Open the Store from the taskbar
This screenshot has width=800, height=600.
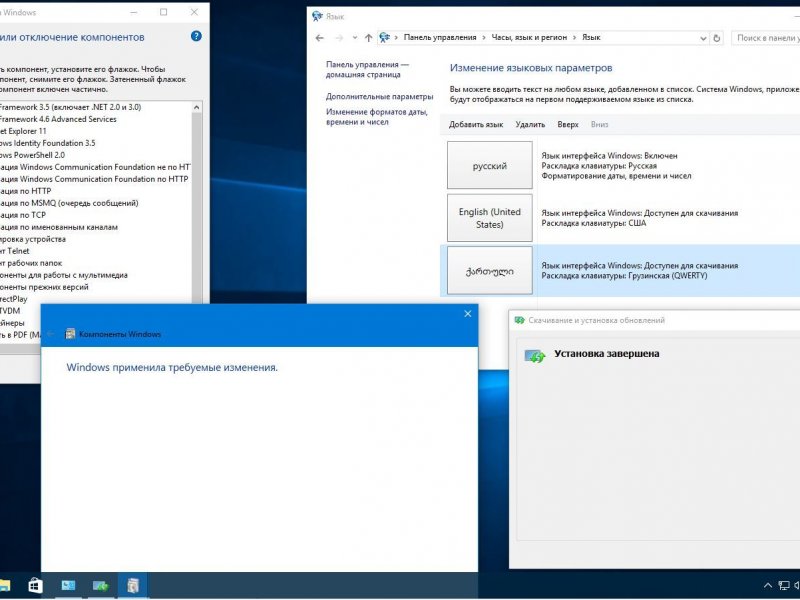pyautogui.click(x=35, y=586)
